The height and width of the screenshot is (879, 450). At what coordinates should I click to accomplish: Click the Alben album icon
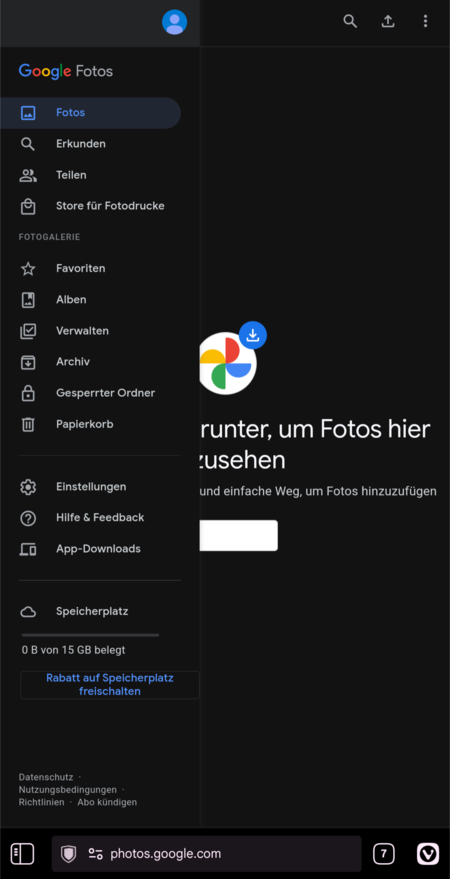(28, 300)
